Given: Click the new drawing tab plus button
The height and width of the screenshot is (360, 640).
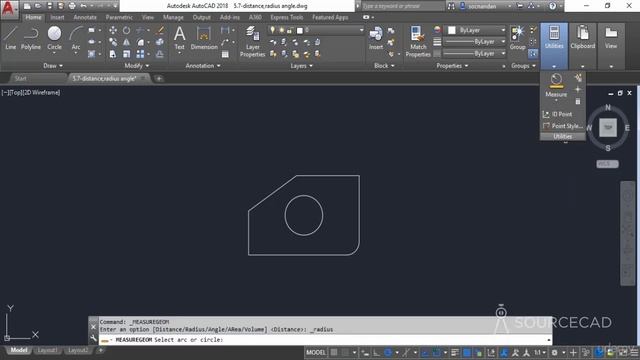Looking at the screenshot, I should click(x=159, y=78).
